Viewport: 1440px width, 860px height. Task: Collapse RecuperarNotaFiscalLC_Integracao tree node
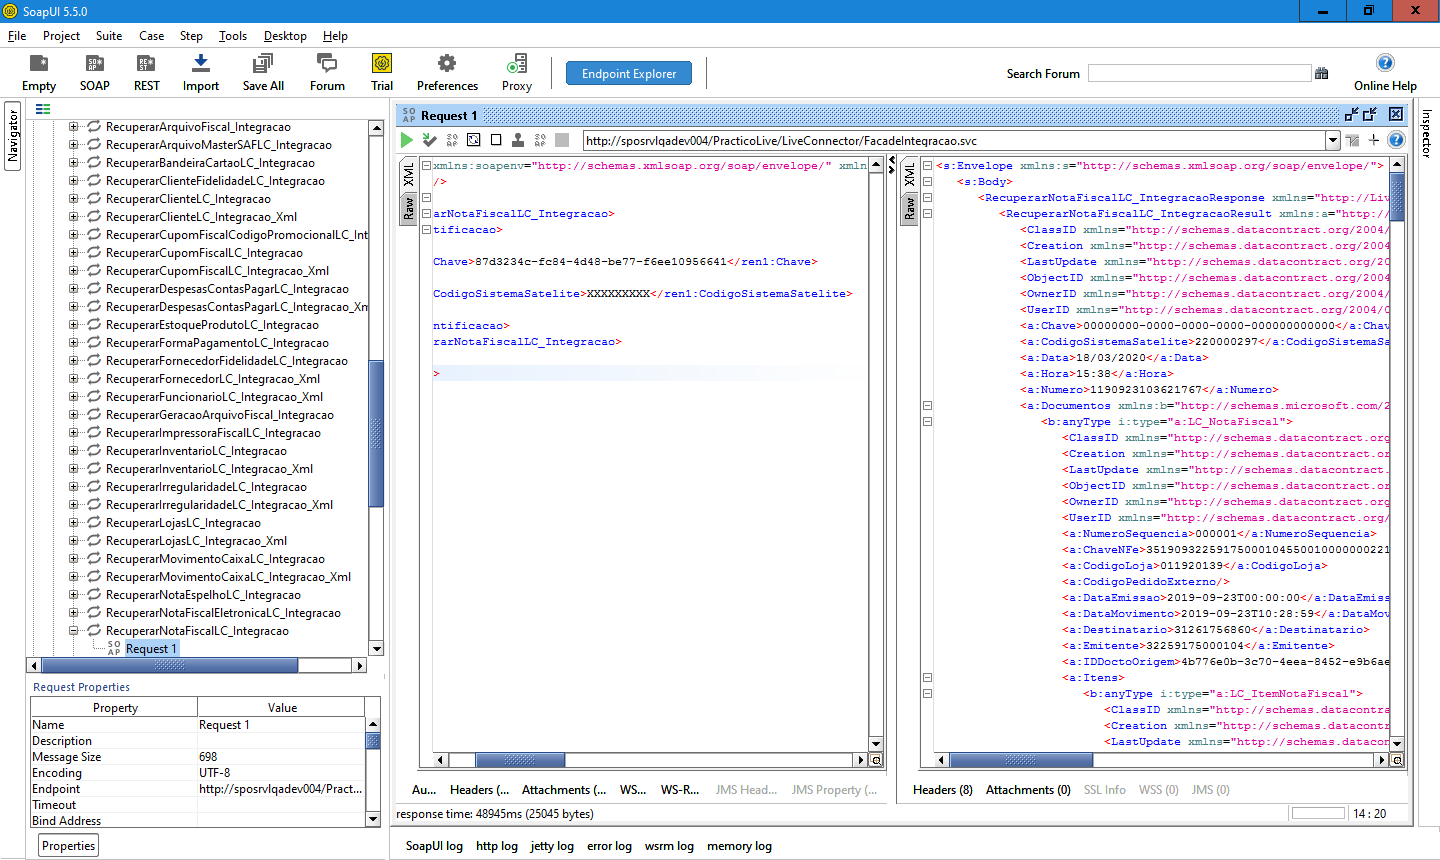point(73,631)
